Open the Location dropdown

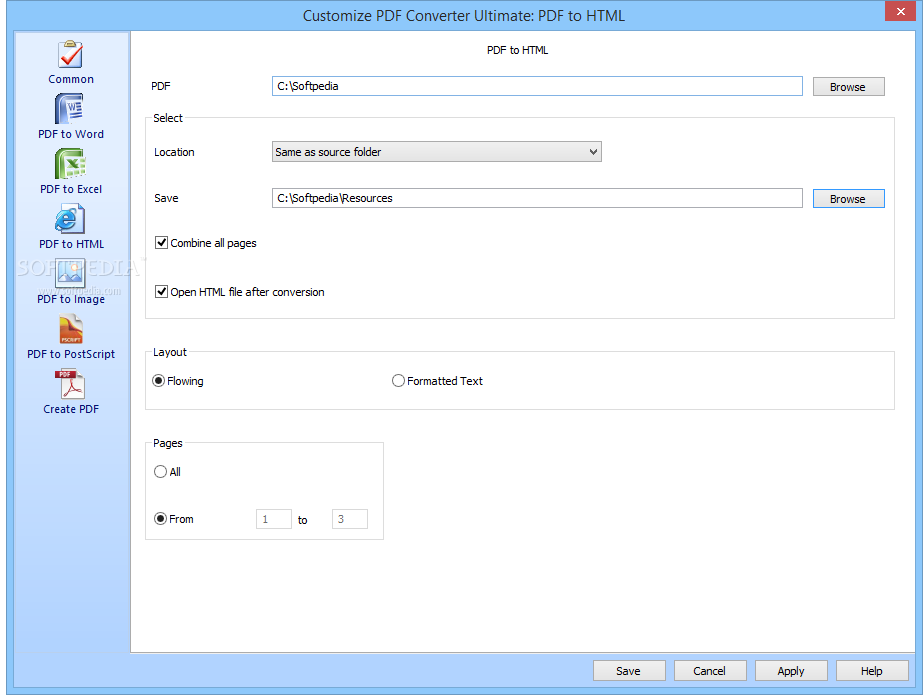[436, 152]
